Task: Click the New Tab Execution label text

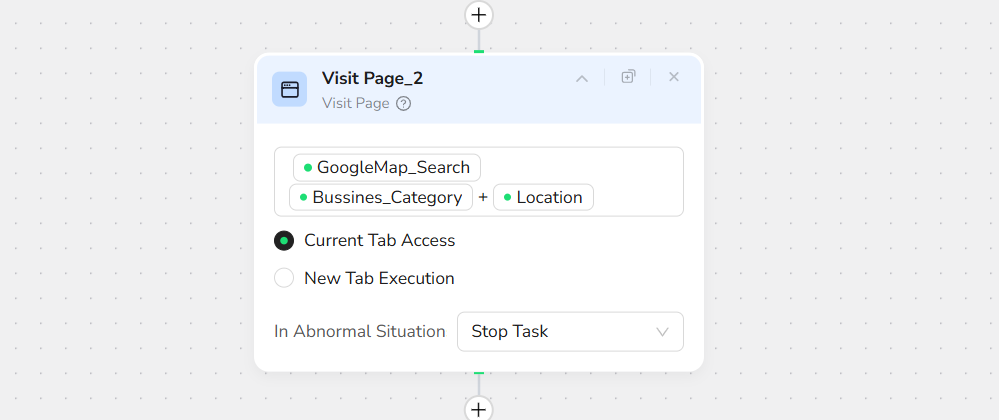Action: pyautogui.click(x=379, y=279)
